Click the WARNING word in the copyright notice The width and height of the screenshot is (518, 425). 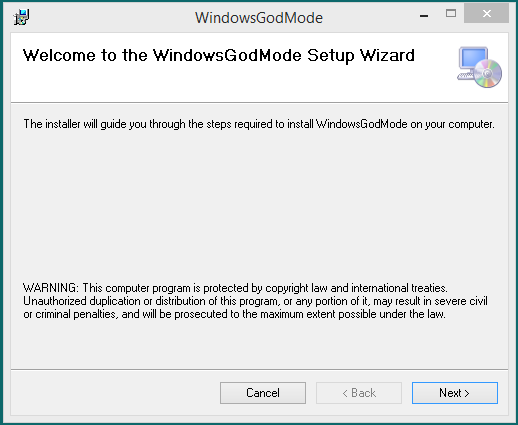(51, 288)
